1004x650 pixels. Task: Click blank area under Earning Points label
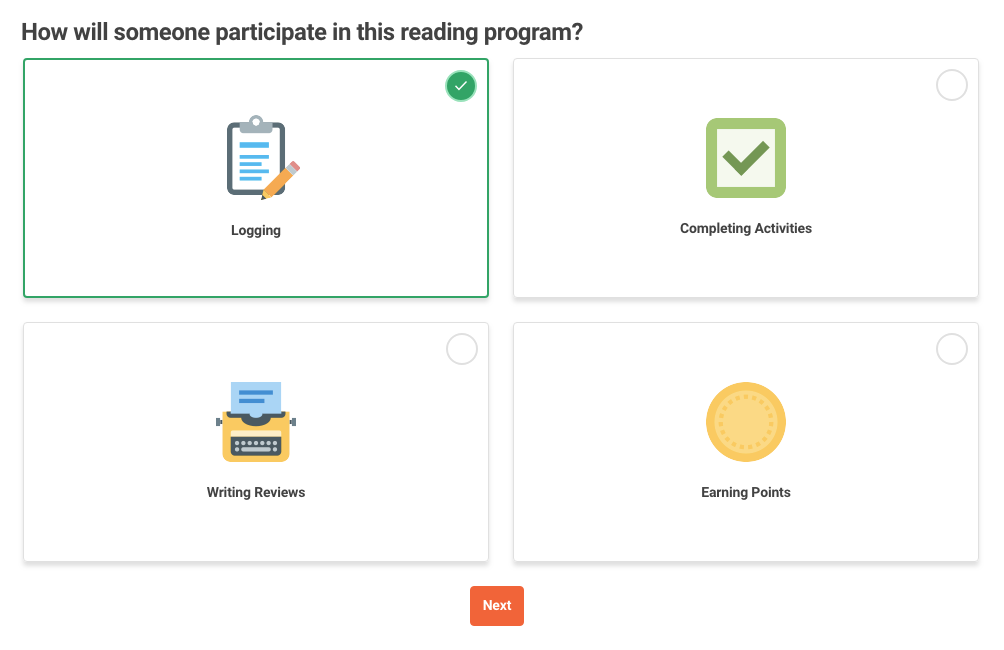(745, 532)
